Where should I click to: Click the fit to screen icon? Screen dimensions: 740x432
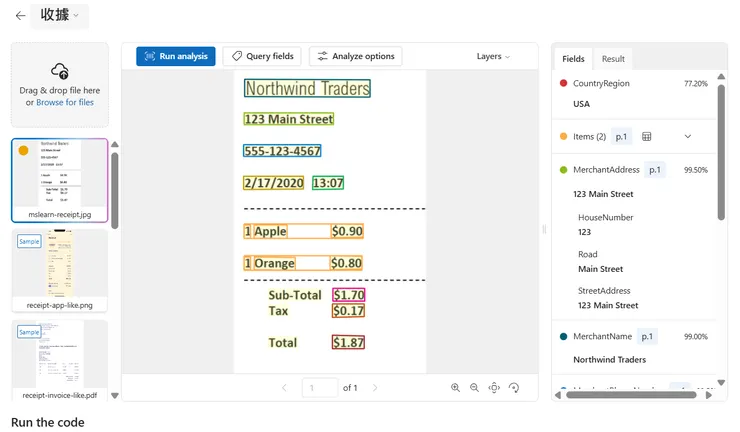coord(494,388)
